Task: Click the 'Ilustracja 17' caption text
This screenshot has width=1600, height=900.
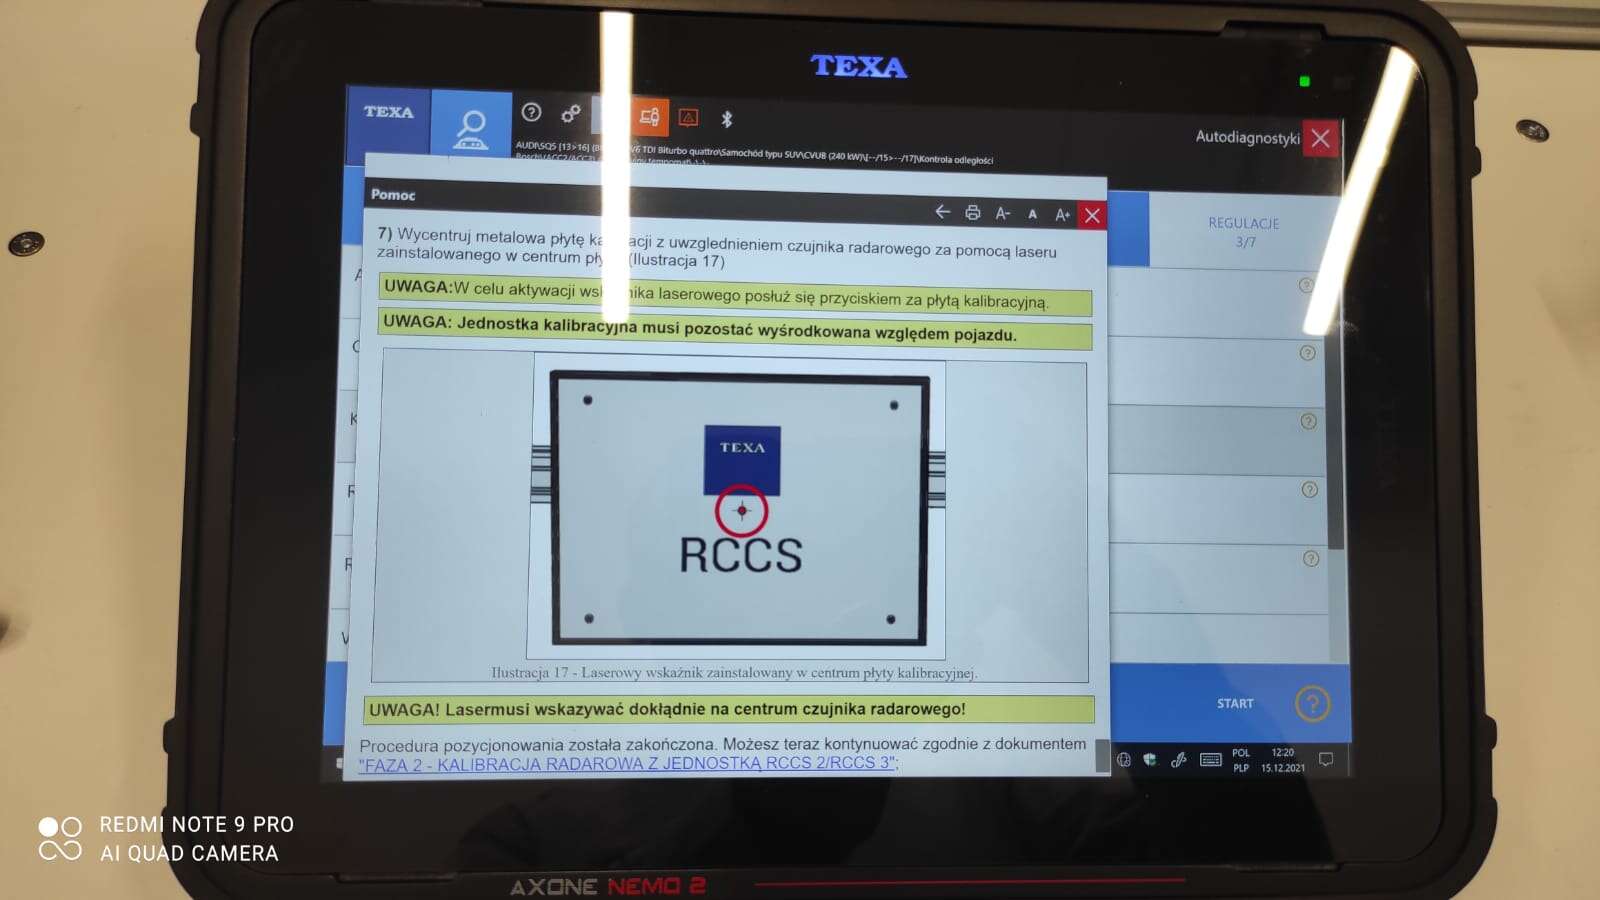Action: (734, 673)
